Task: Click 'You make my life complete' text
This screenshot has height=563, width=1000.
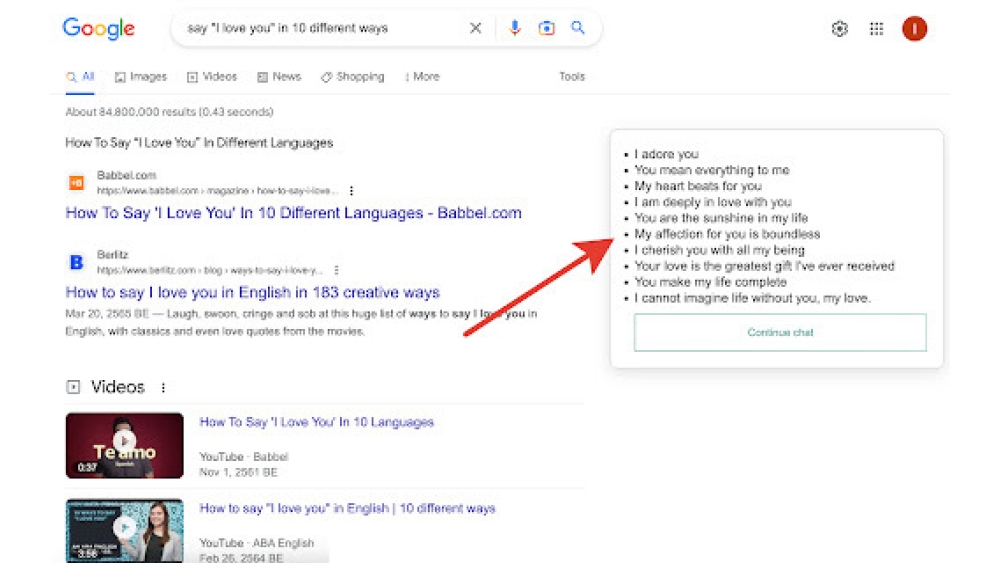Action: click(710, 282)
